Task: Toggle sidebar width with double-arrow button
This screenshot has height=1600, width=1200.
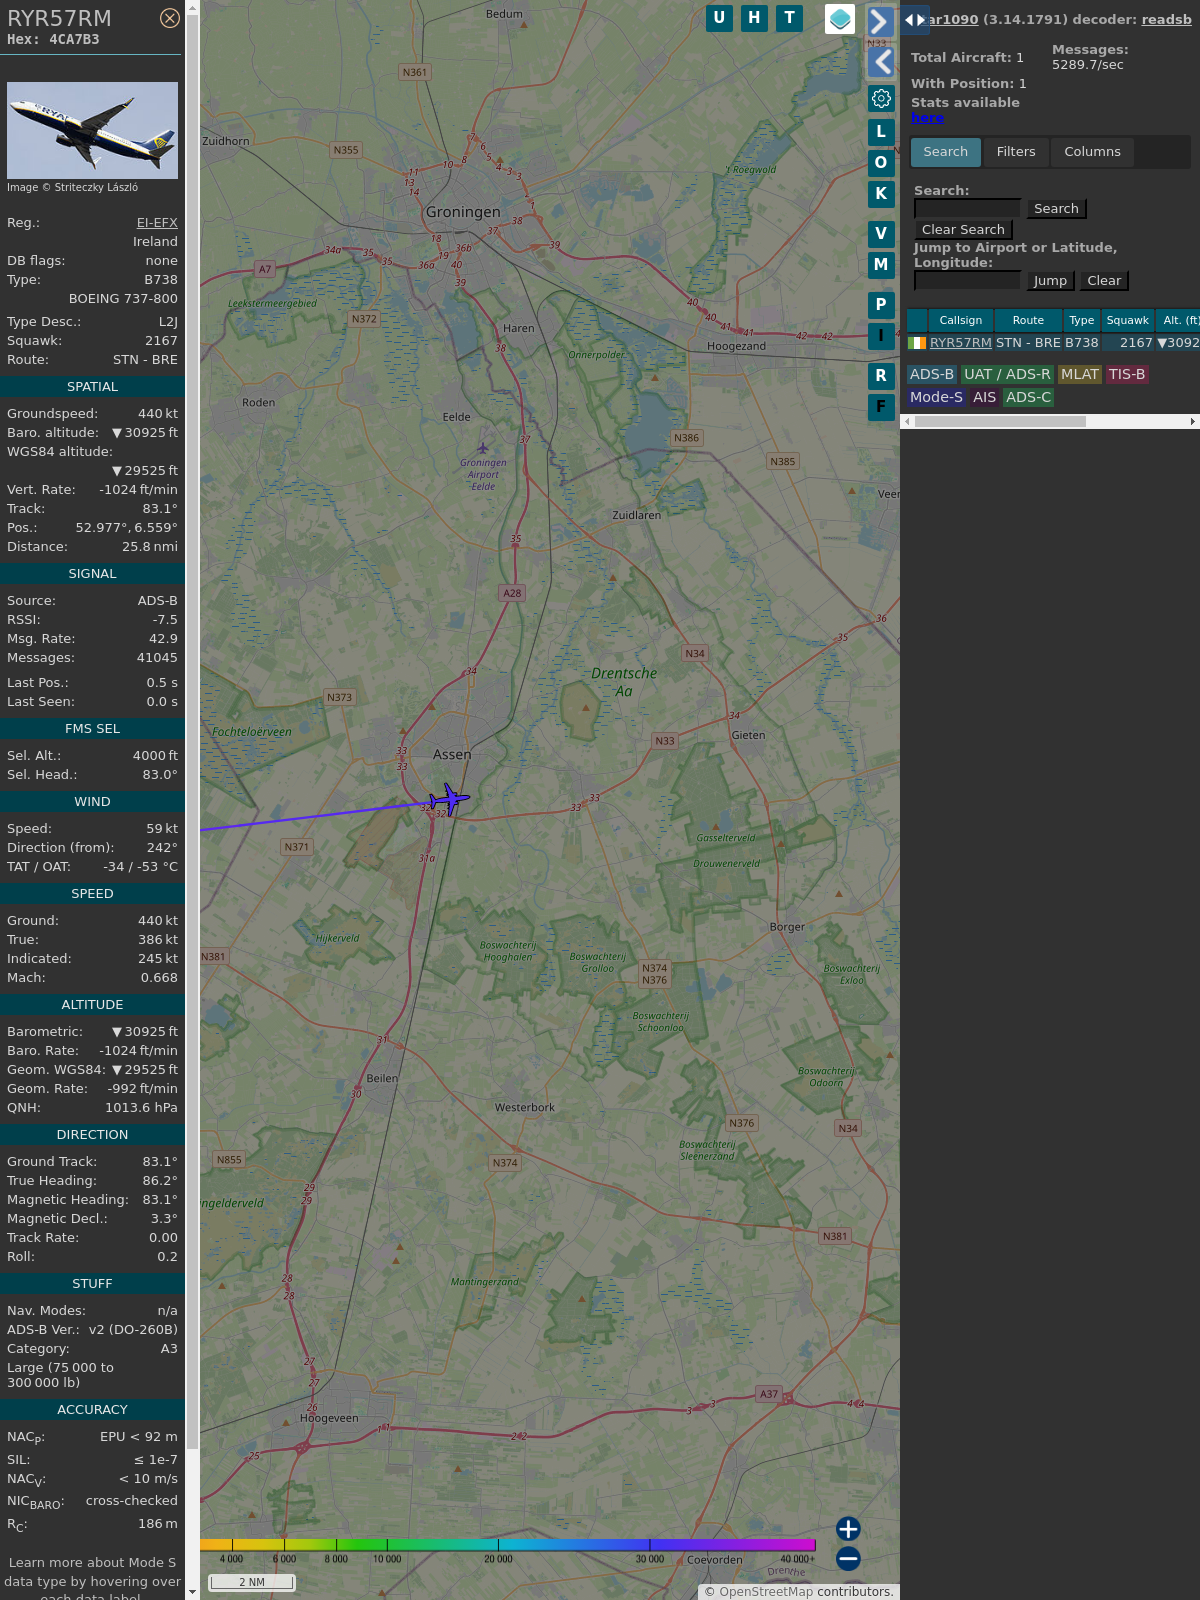Action: 914,20
